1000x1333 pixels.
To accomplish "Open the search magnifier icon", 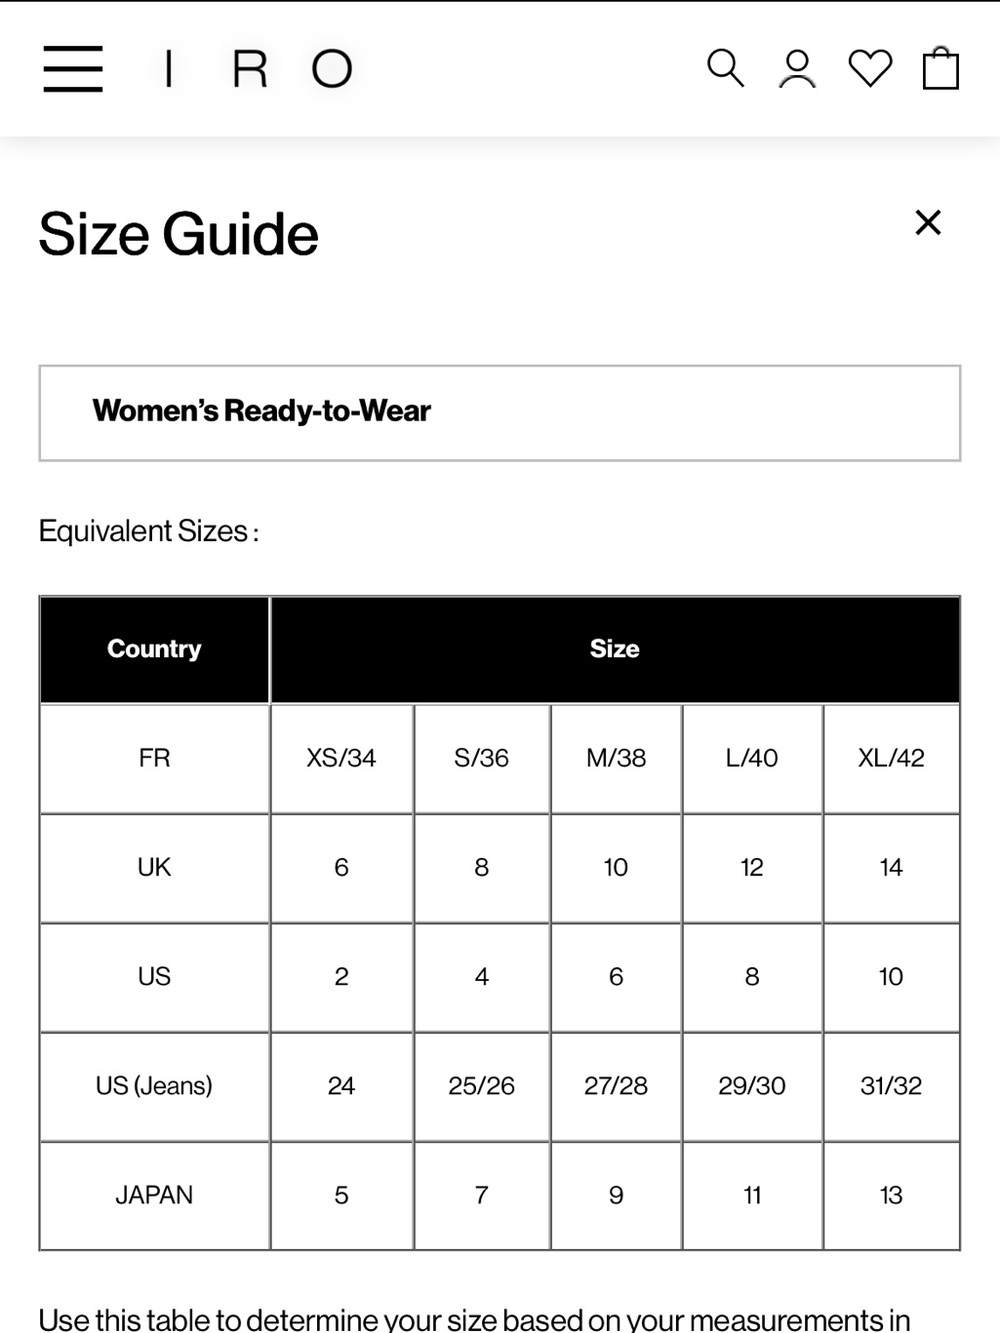I will point(725,68).
